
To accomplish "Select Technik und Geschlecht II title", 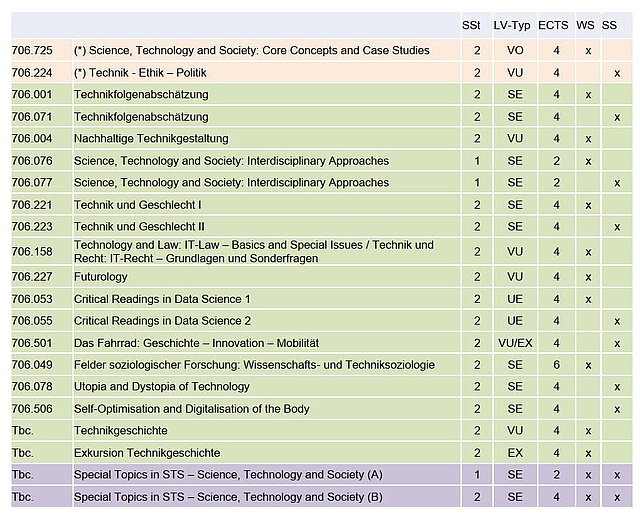I will [139, 226].
